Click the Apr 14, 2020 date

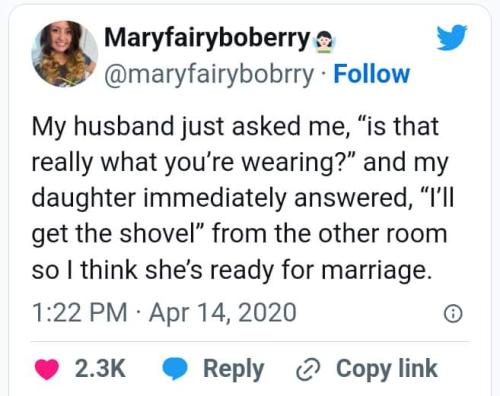tap(222, 313)
